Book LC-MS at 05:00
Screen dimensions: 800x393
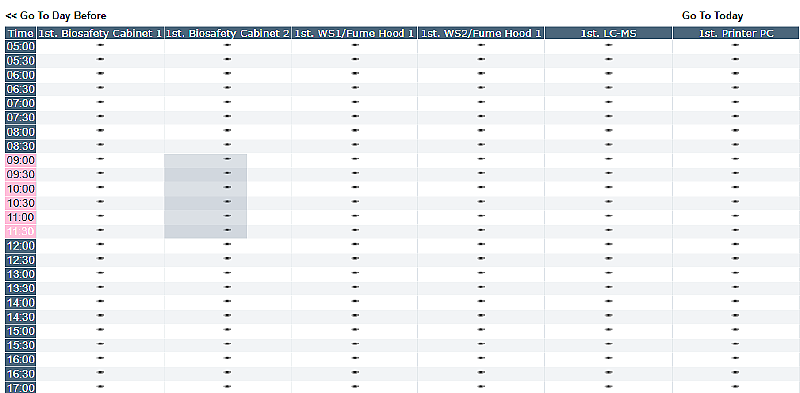click(609, 45)
